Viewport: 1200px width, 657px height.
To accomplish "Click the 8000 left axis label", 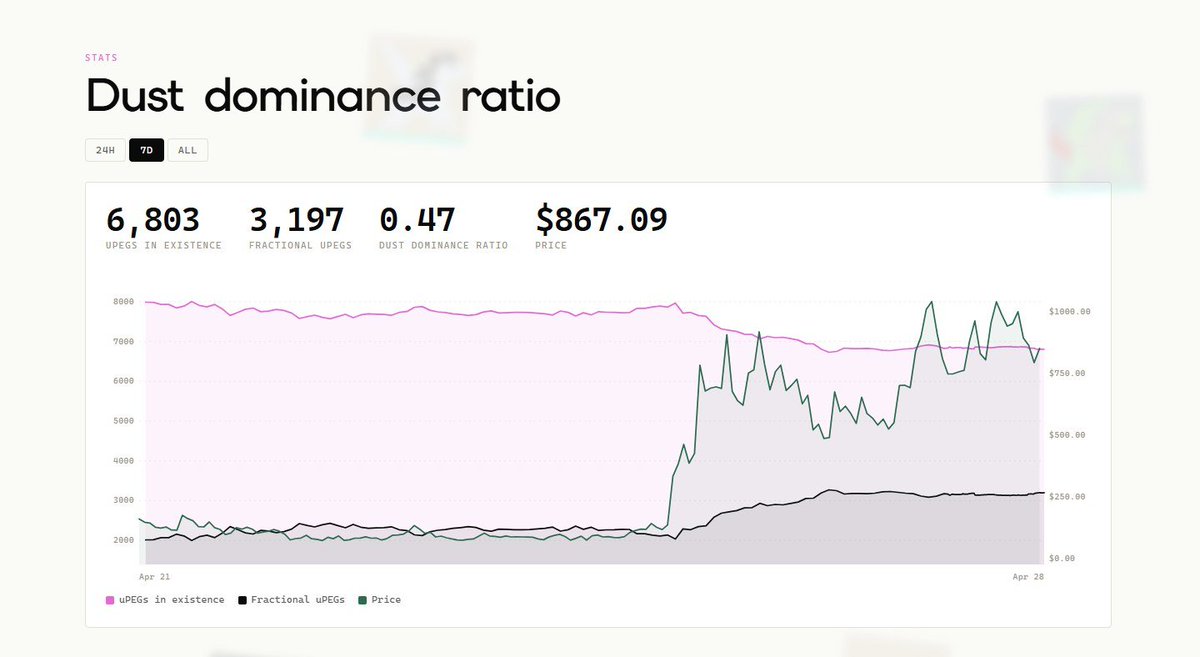I will click(124, 302).
